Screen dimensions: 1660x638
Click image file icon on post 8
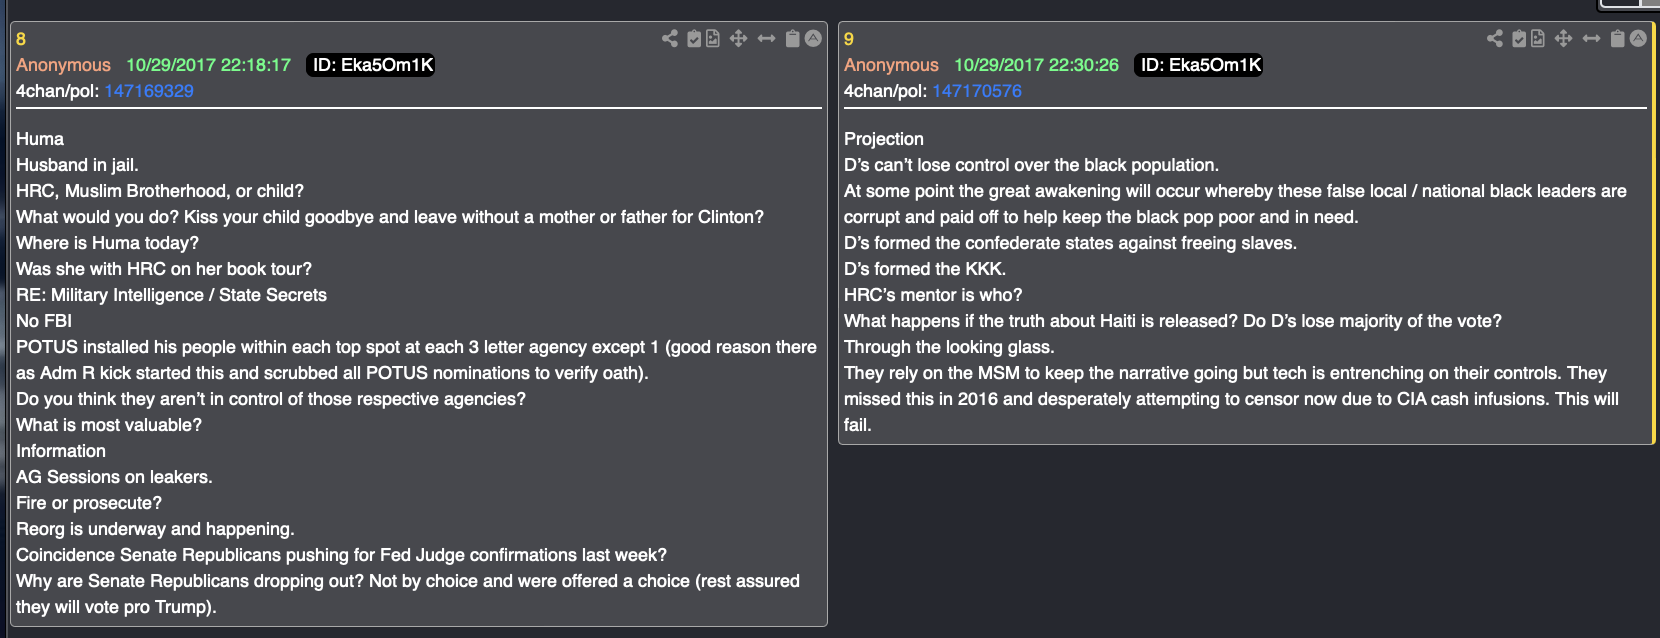click(713, 39)
